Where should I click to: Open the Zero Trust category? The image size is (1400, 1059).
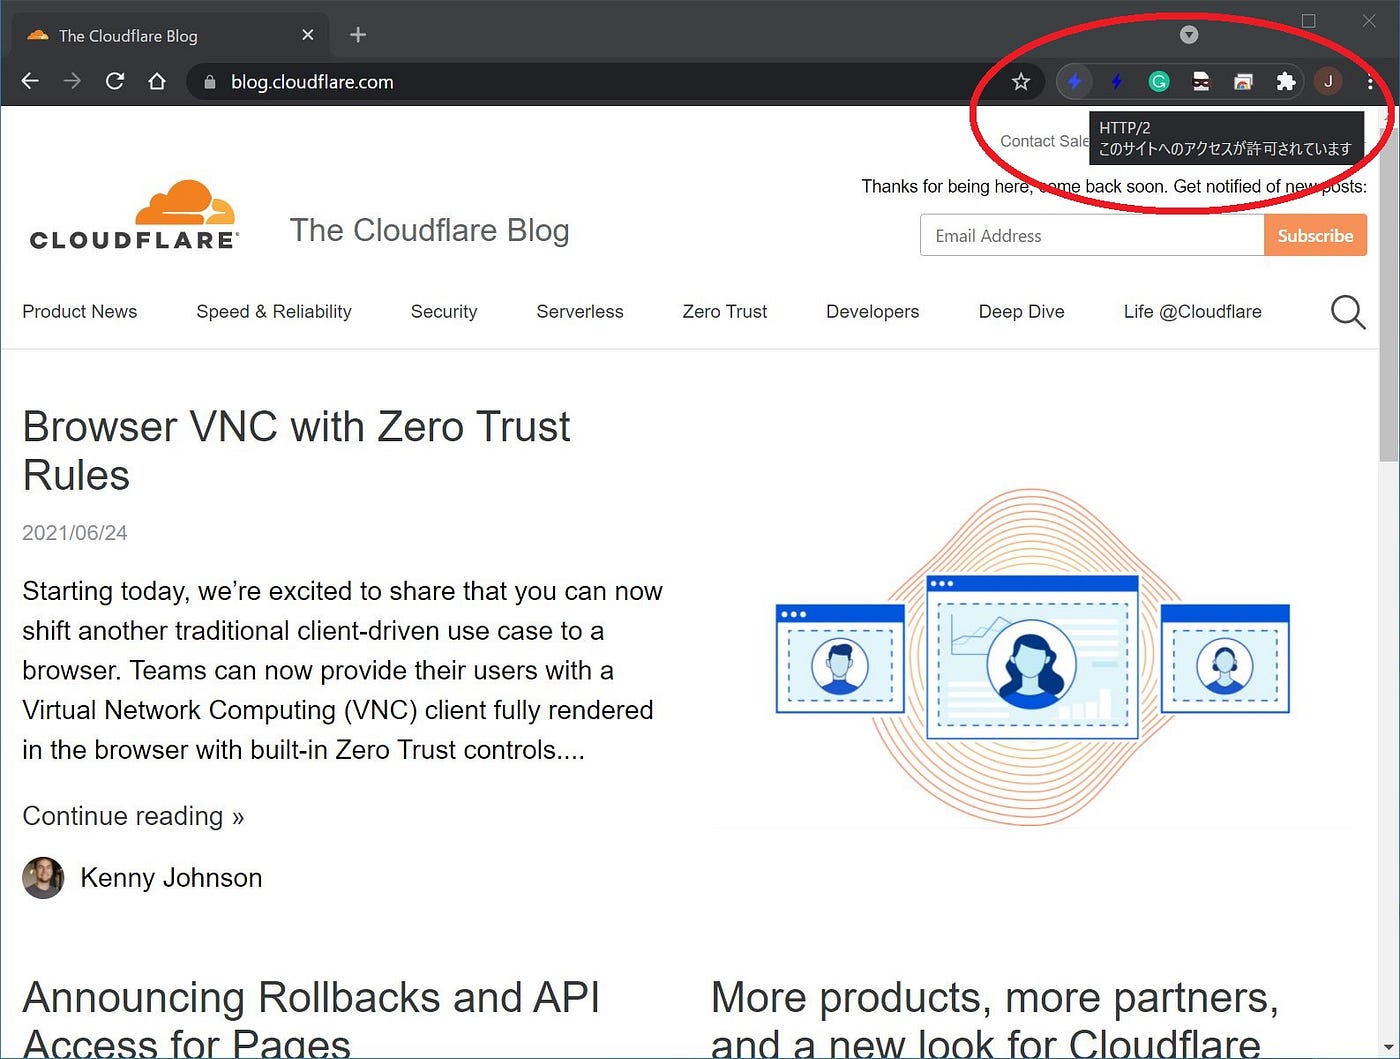click(725, 312)
